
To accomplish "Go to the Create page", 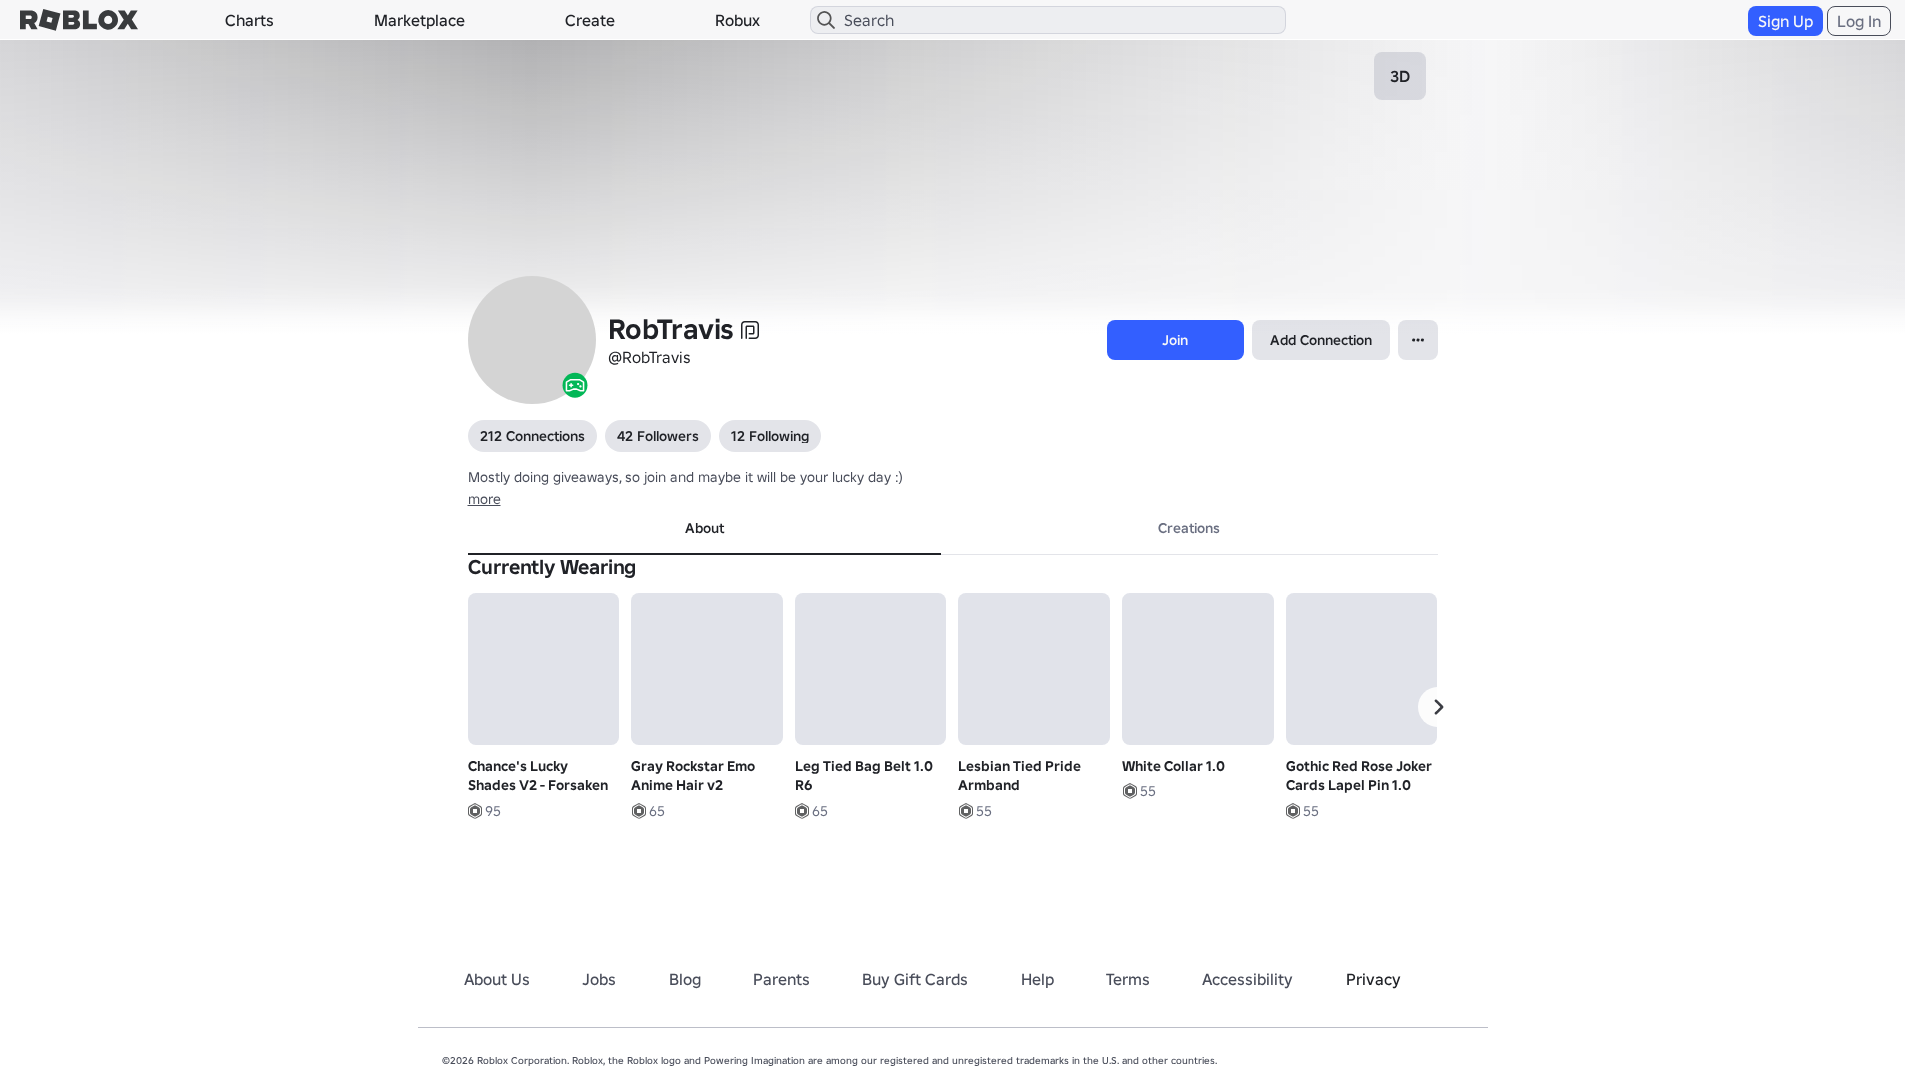I will point(590,20).
